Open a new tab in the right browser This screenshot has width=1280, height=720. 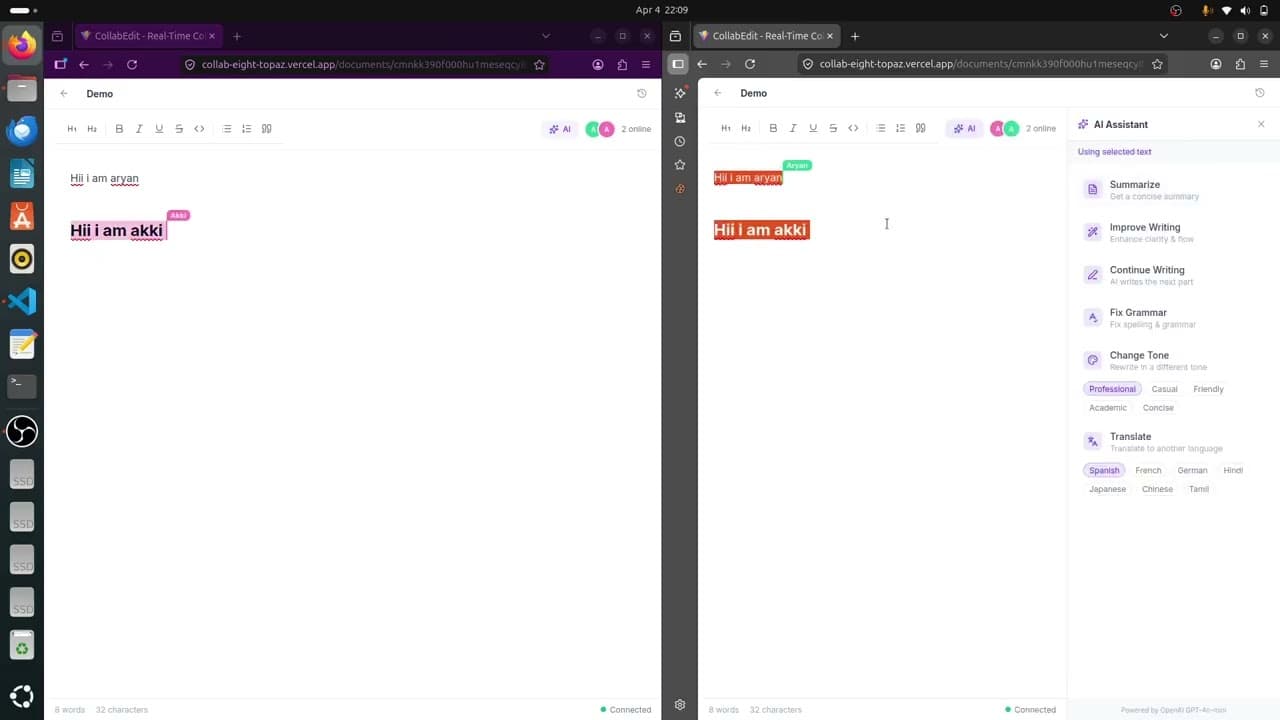coord(855,36)
